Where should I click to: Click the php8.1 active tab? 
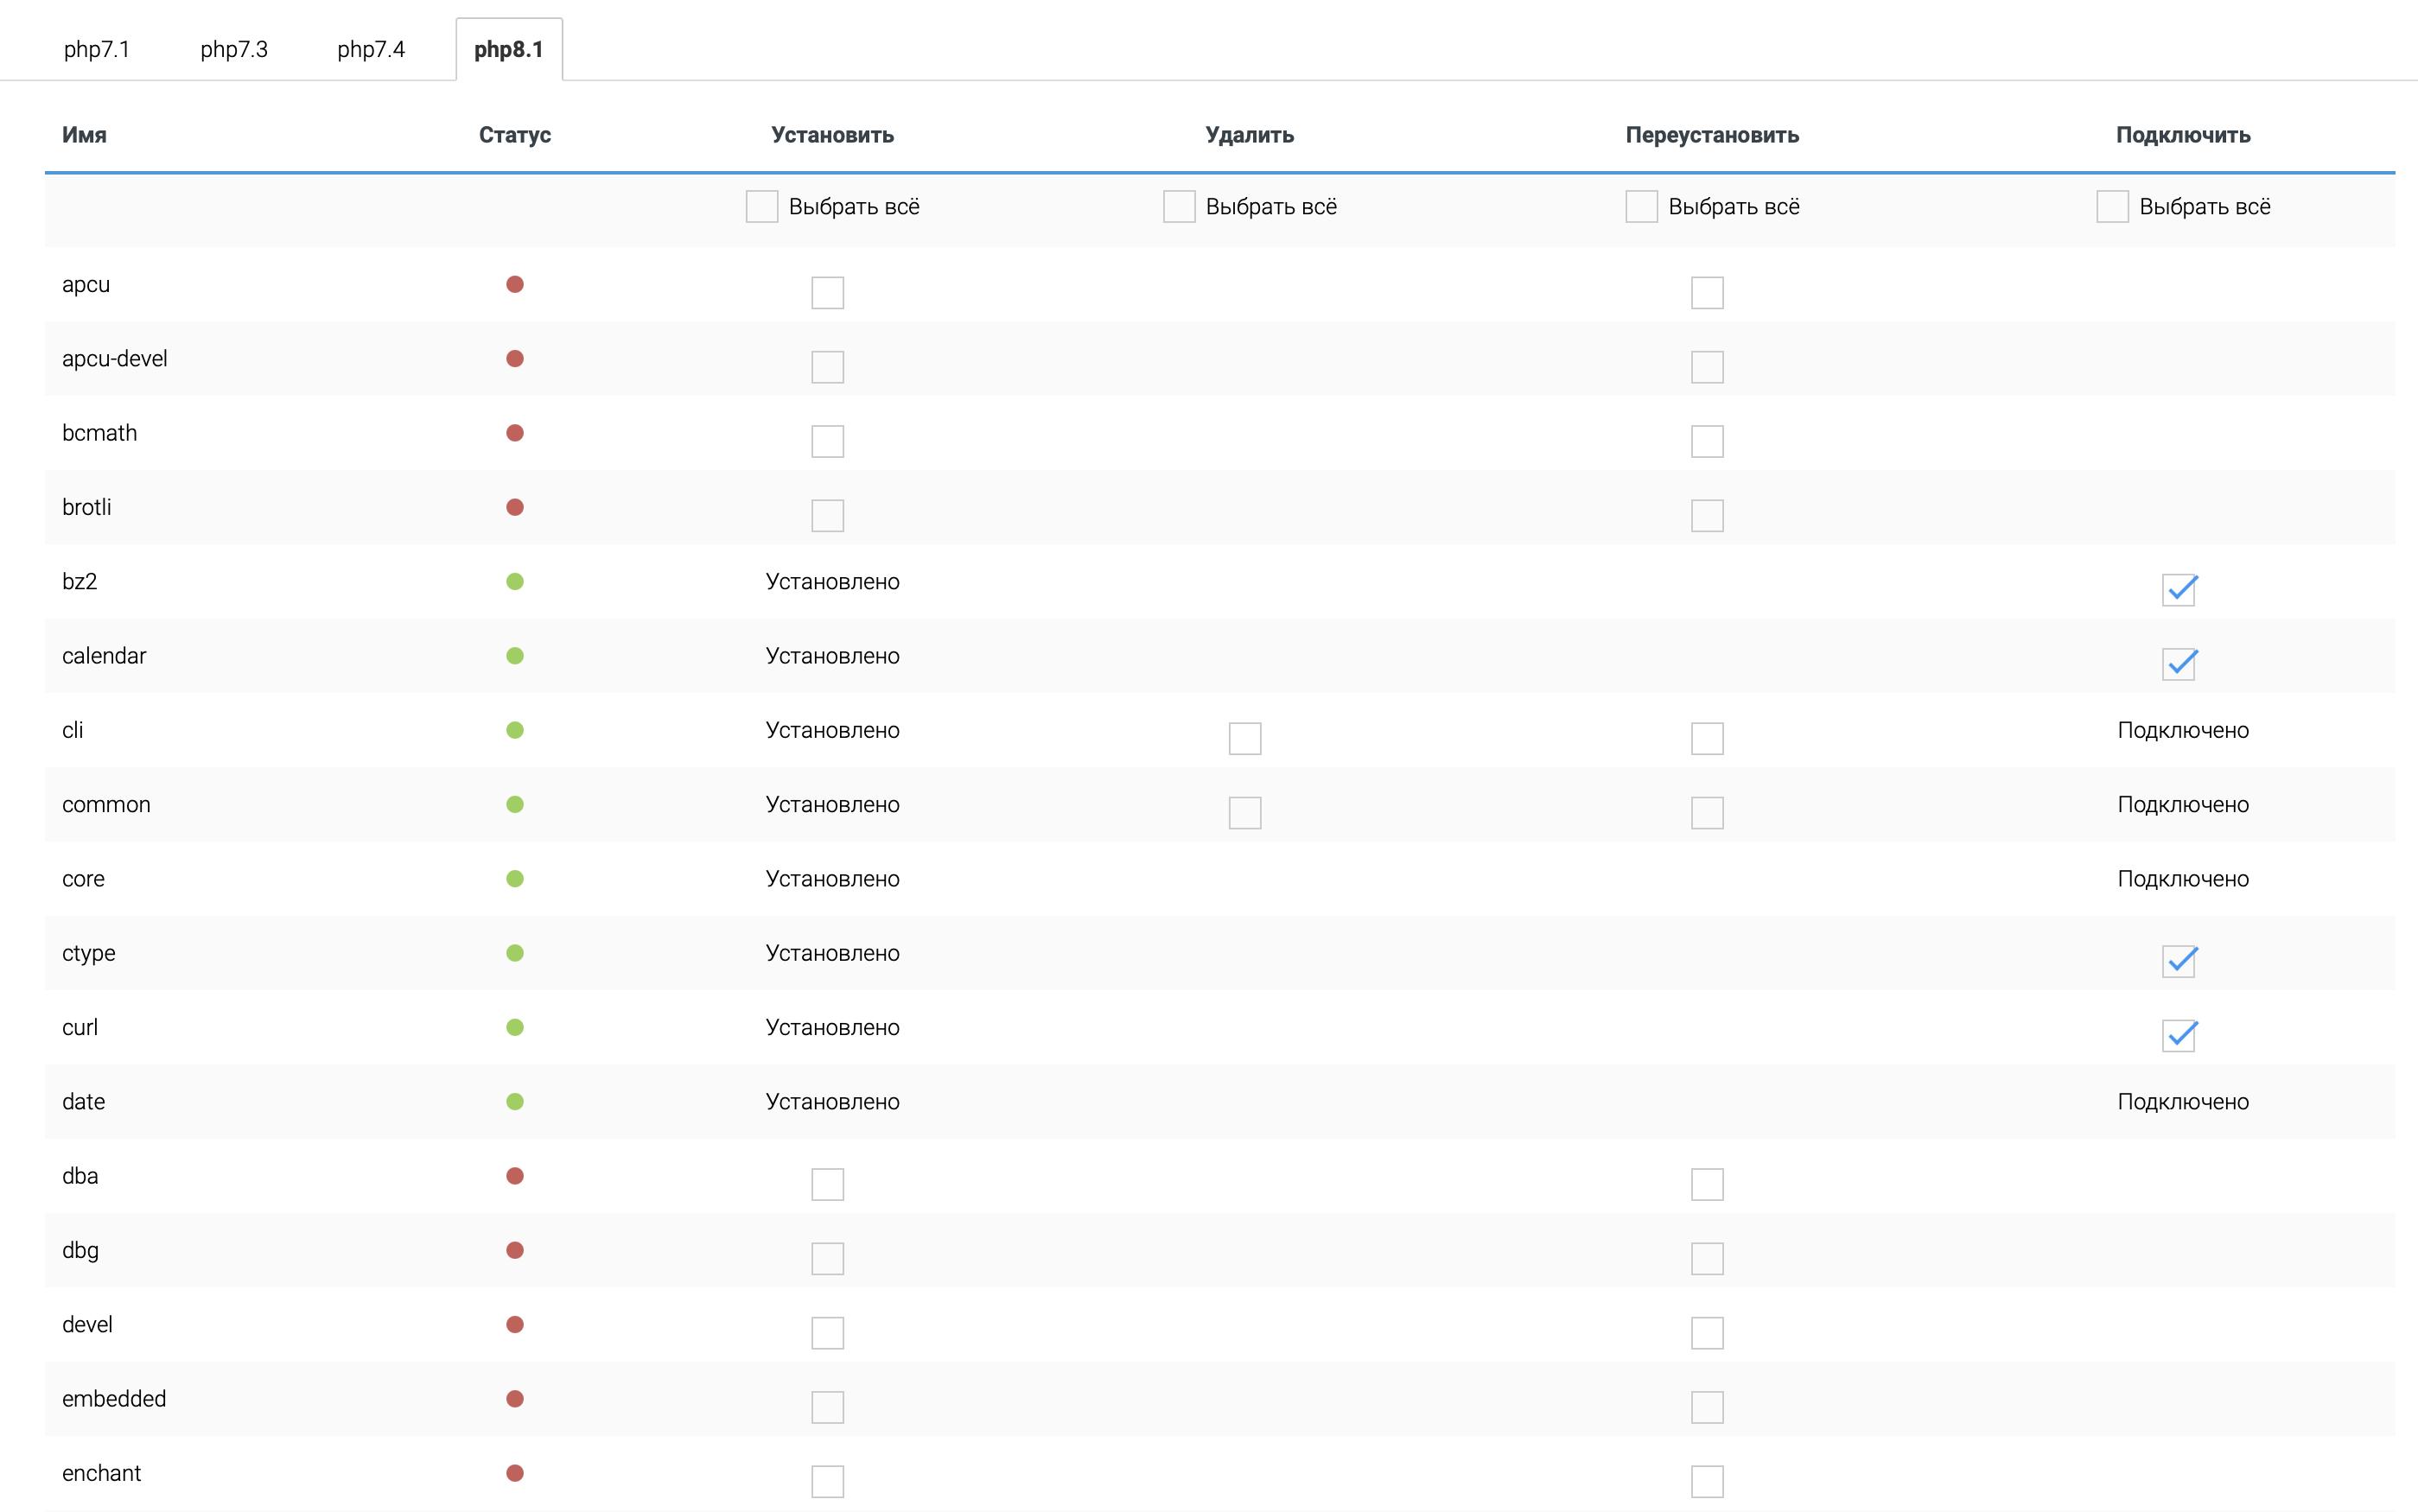click(508, 49)
